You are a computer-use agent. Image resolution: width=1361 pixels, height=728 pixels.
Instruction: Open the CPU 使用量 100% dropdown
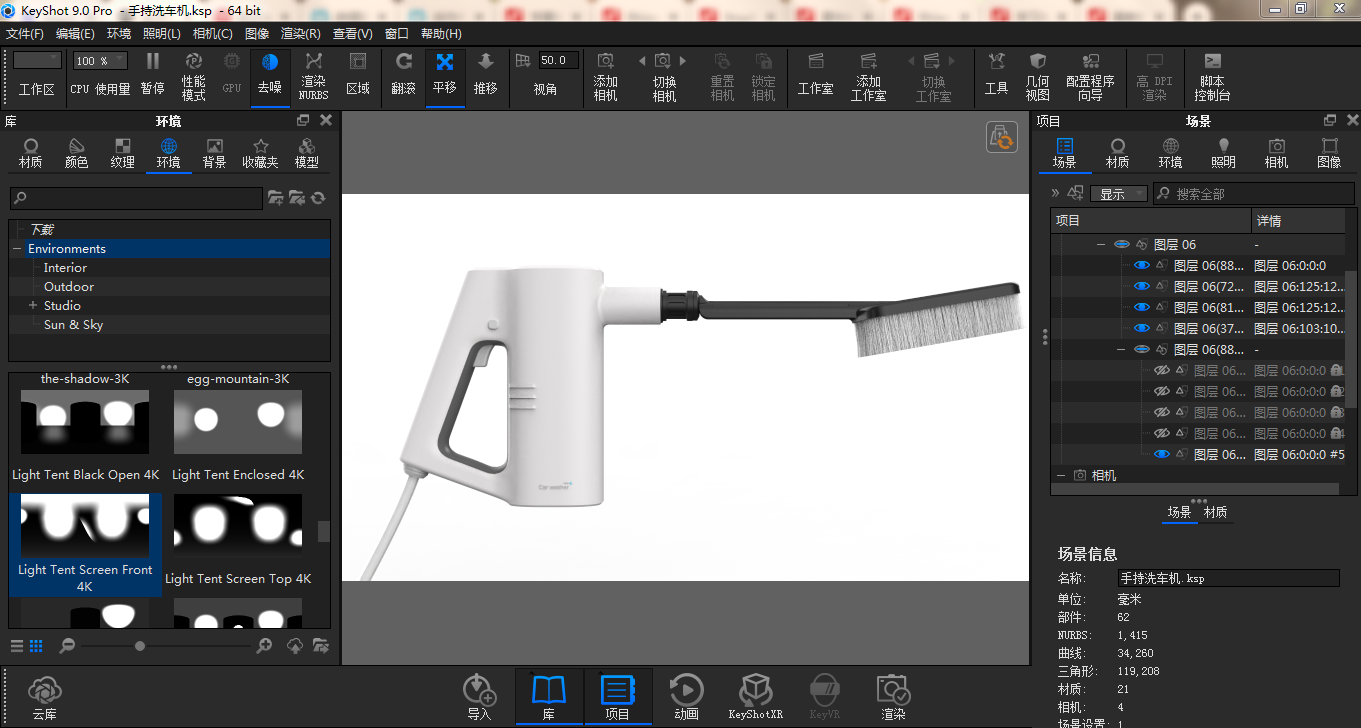click(x=99, y=61)
